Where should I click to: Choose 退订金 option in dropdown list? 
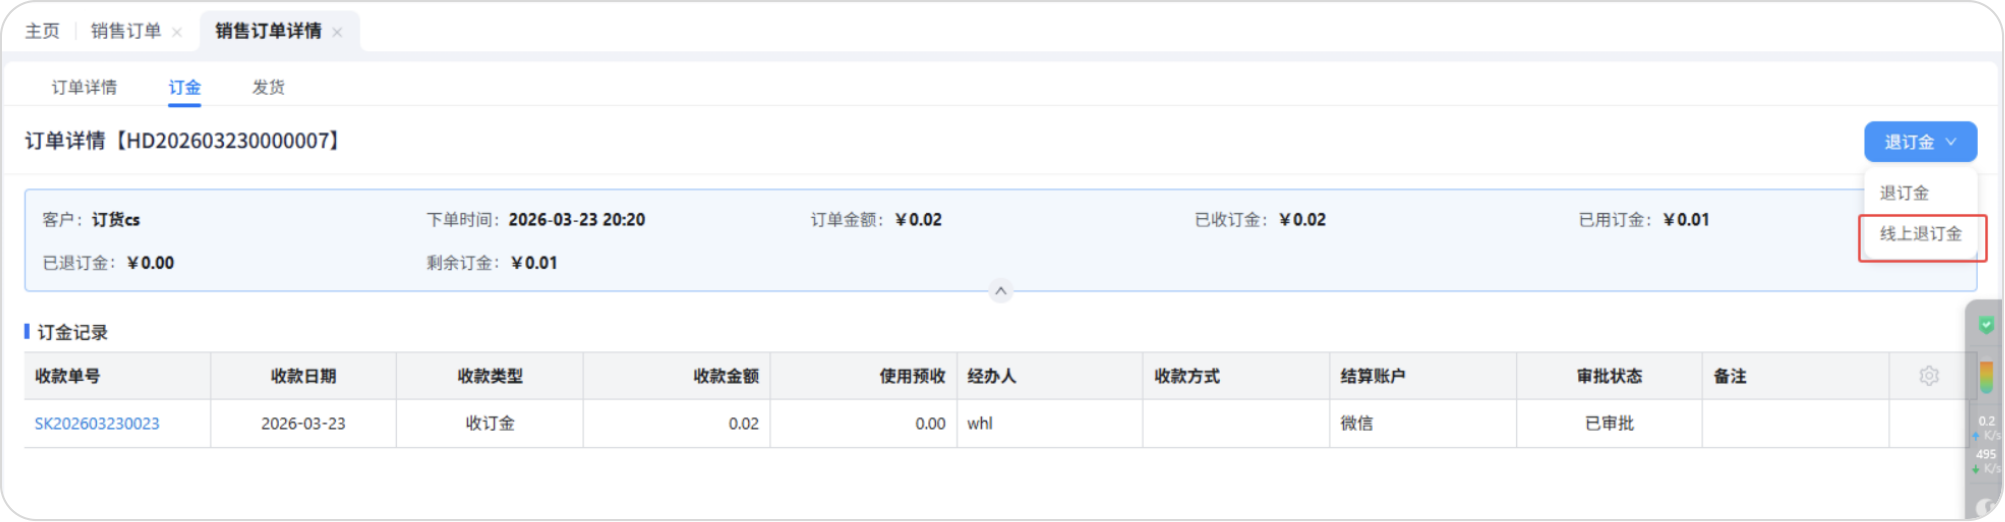click(1904, 193)
